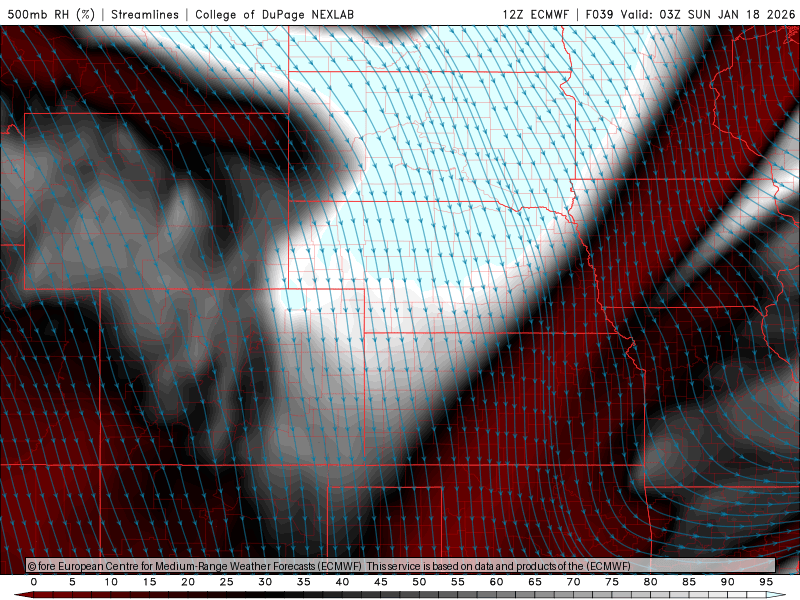Select the "Streamlines" label in header

coord(145,14)
